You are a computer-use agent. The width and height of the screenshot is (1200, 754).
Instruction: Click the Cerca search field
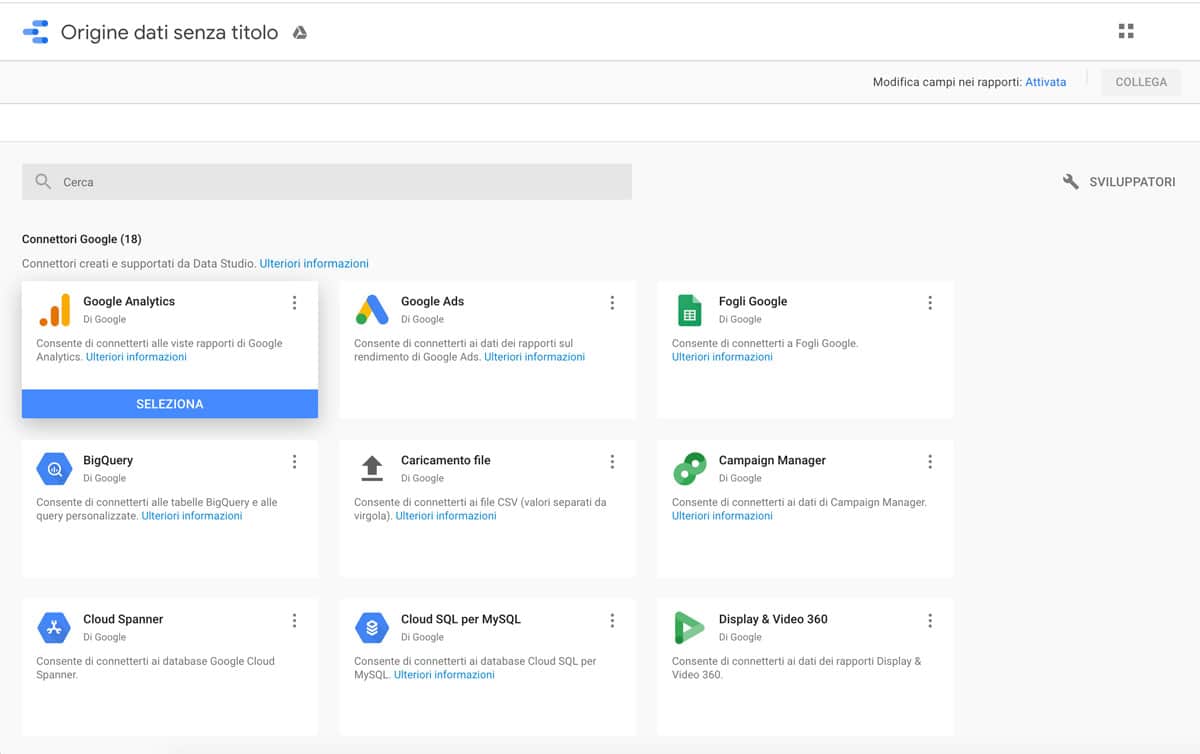coord(327,182)
